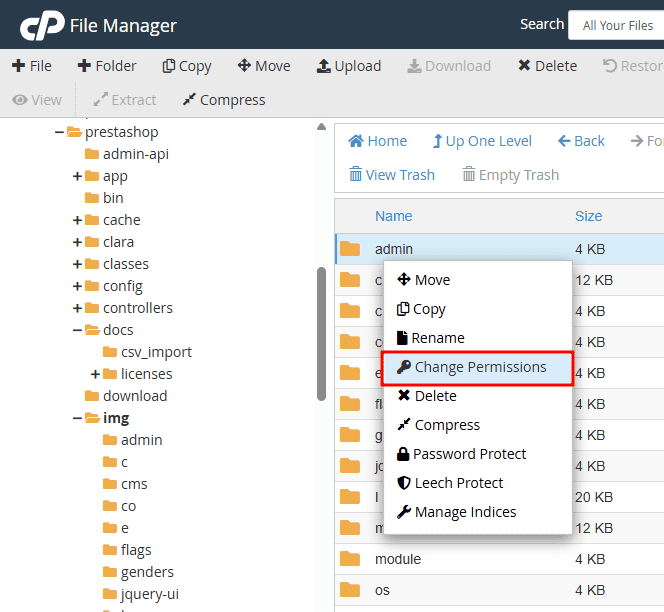This screenshot has width=664, height=612.
Task: Click the prestashop folder icon in tree
Action: pos(74,132)
